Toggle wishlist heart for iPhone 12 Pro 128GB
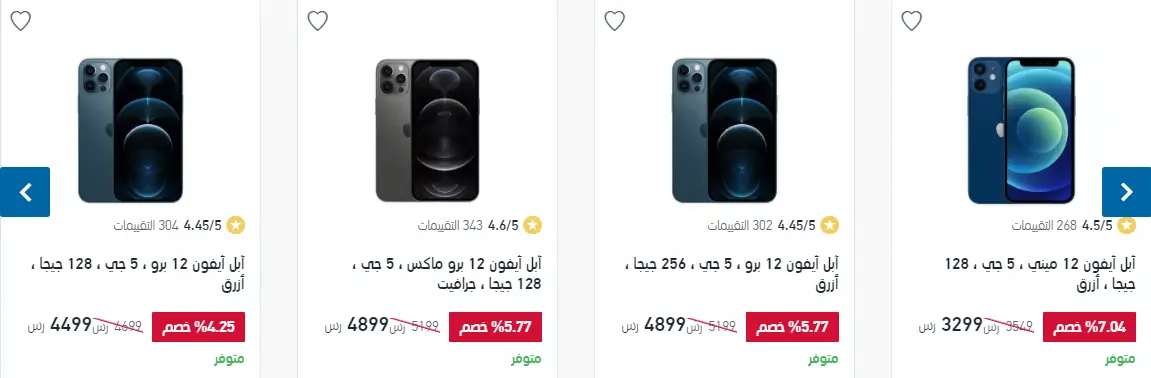Viewport: 1151px width, 378px height. [x=21, y=21]
